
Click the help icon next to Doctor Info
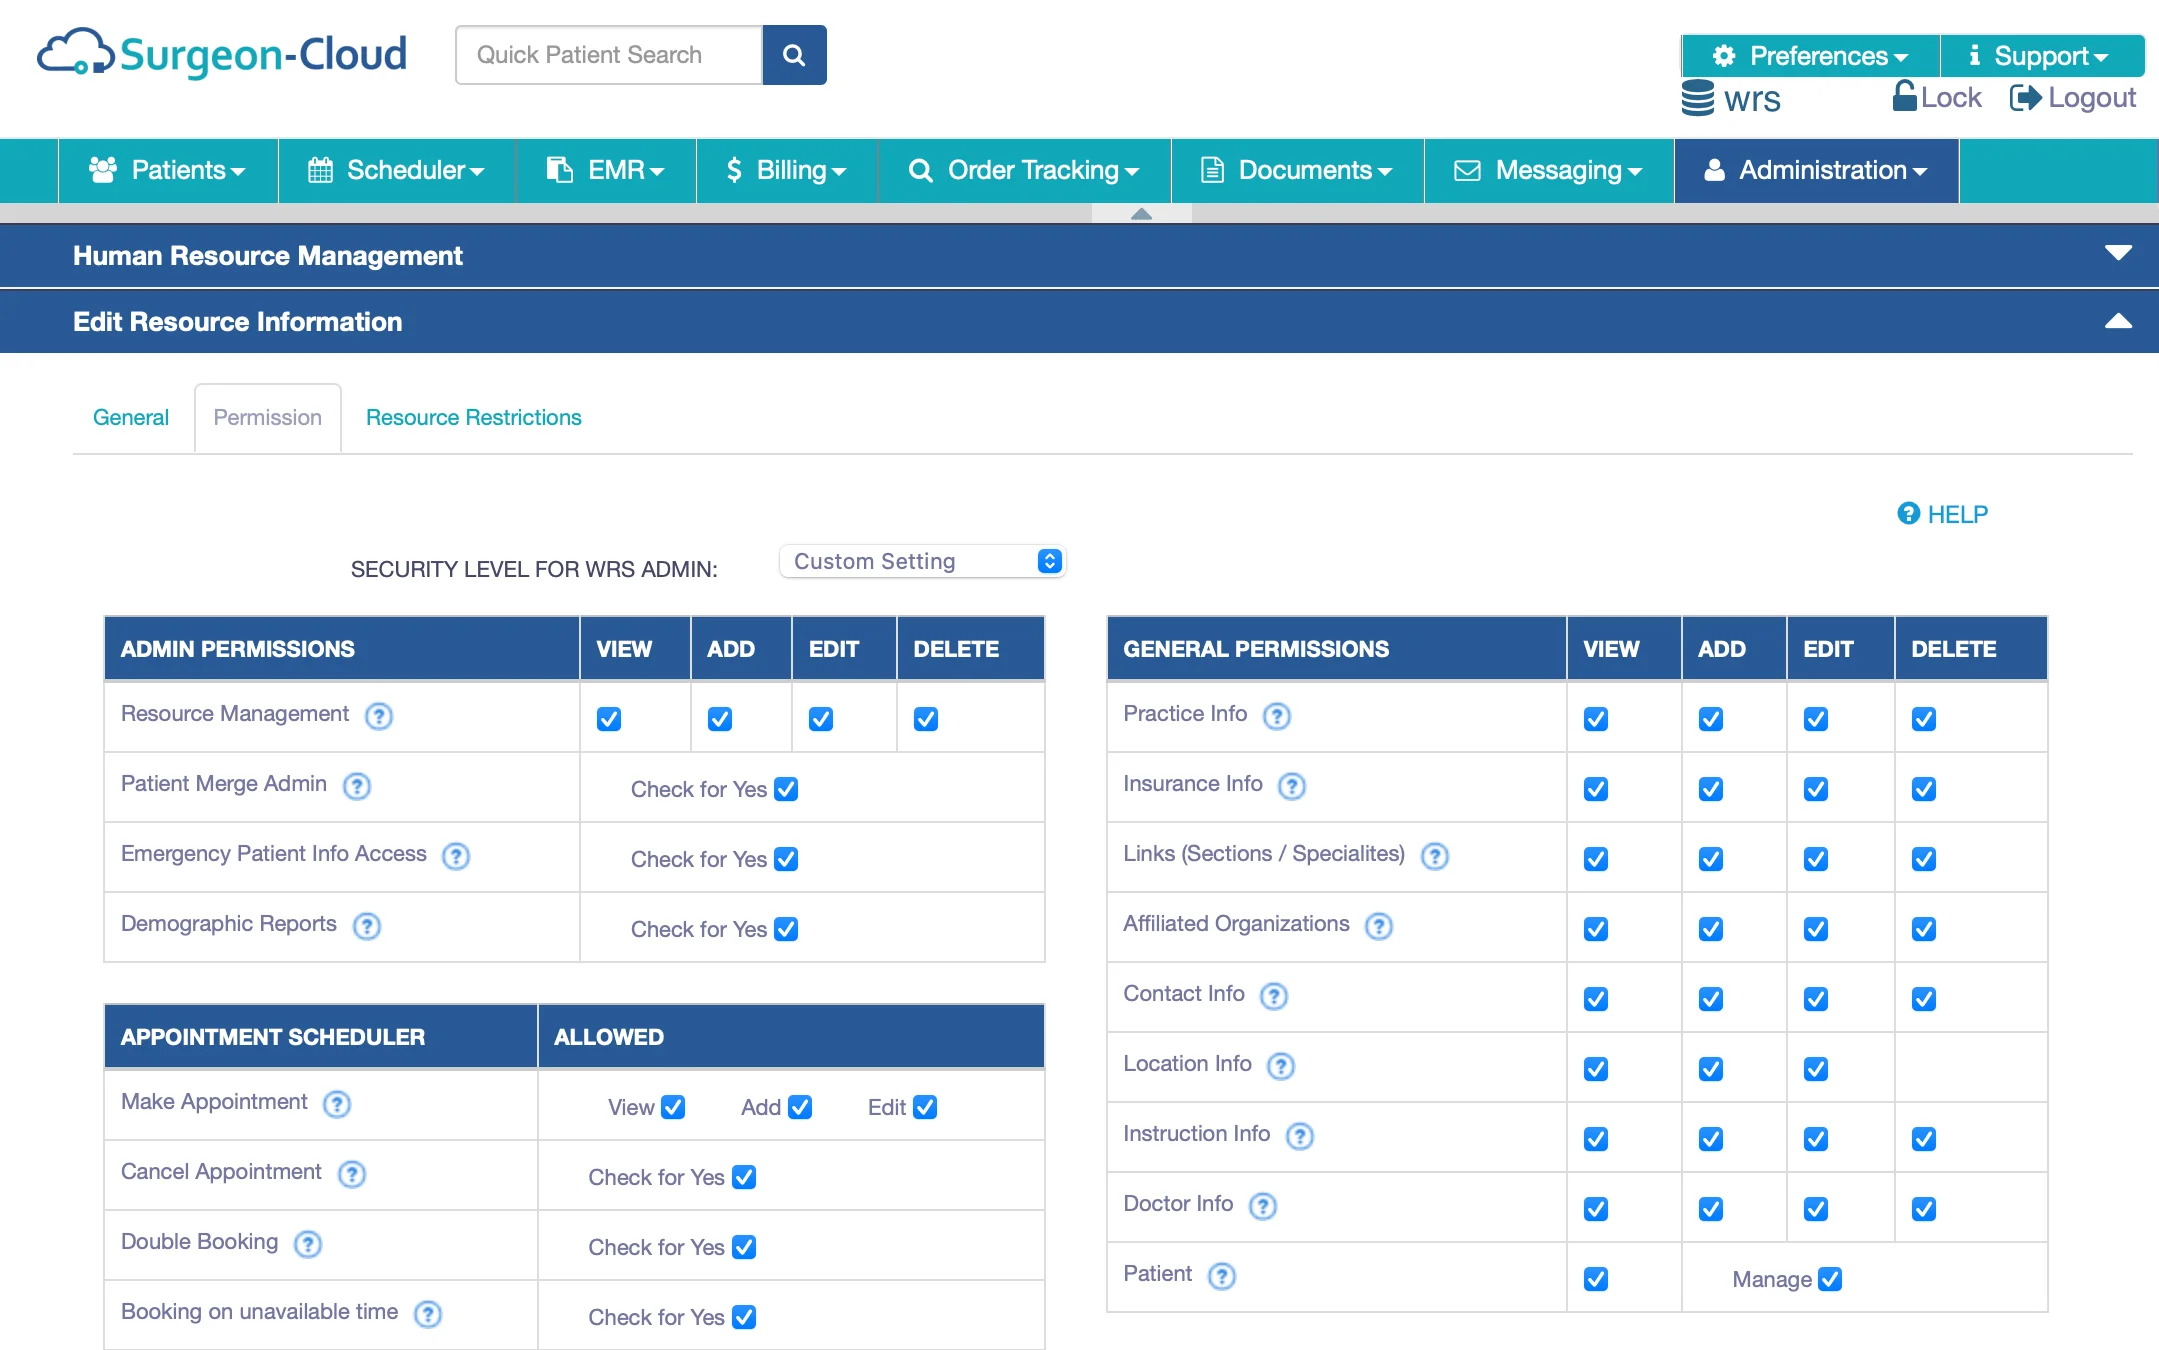(x=1263, y=1206)
